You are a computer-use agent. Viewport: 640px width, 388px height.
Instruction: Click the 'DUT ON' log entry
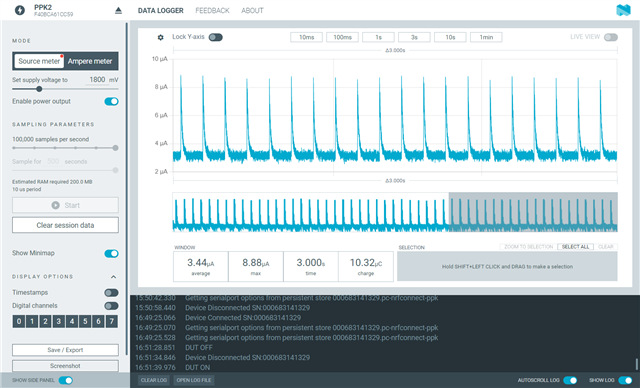pos(198,368)
